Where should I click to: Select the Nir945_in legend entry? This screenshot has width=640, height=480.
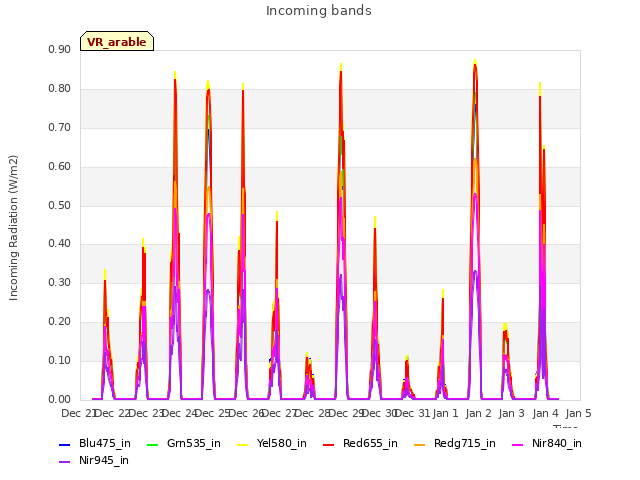point(94,460)
